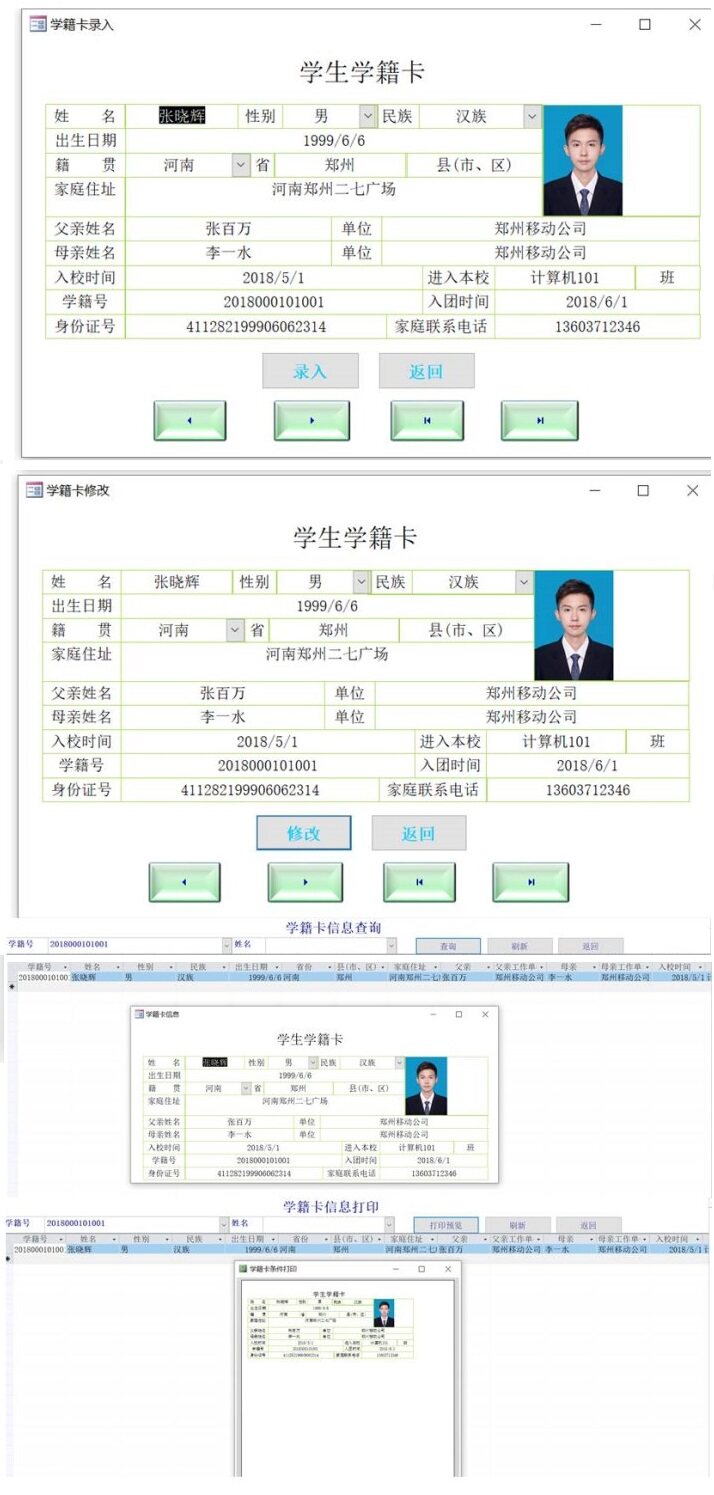
Task: Maximize the 学籍卡条件打印 preview window
Action: click(x=421, y=1269)
